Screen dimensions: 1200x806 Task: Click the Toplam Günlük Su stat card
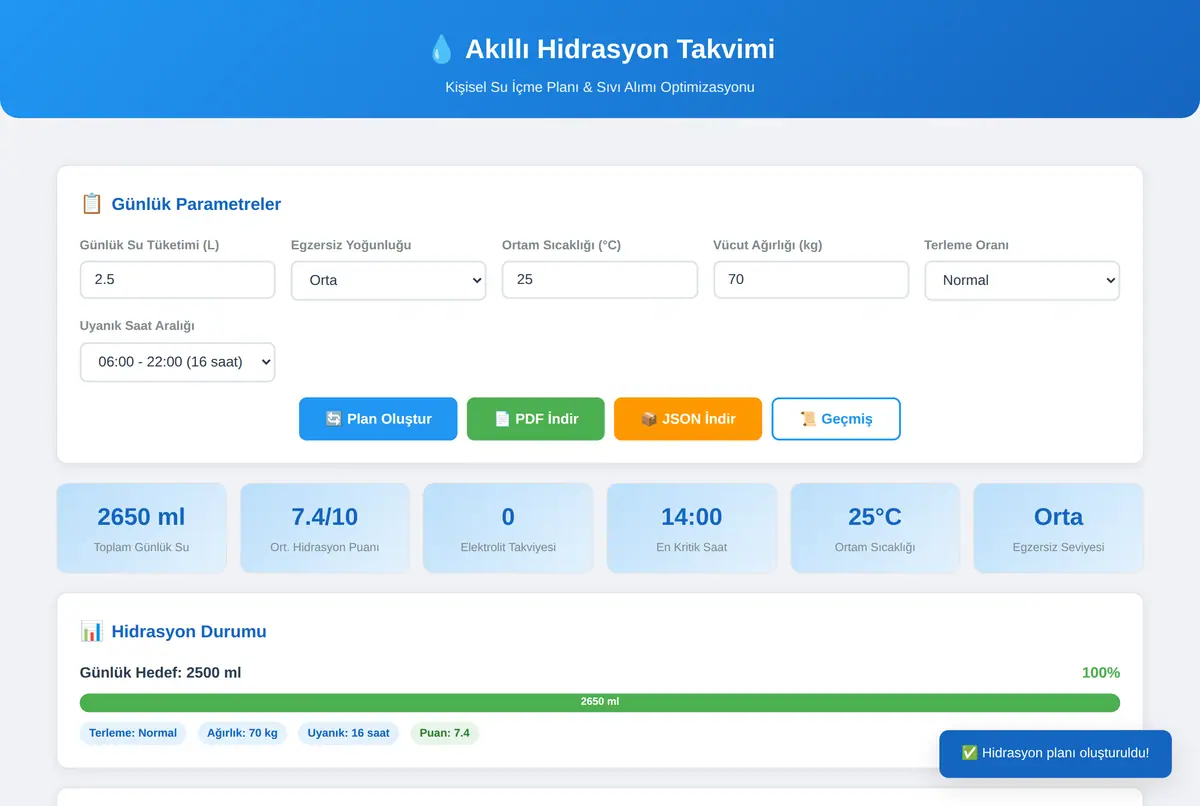click(x=141, y=528)
